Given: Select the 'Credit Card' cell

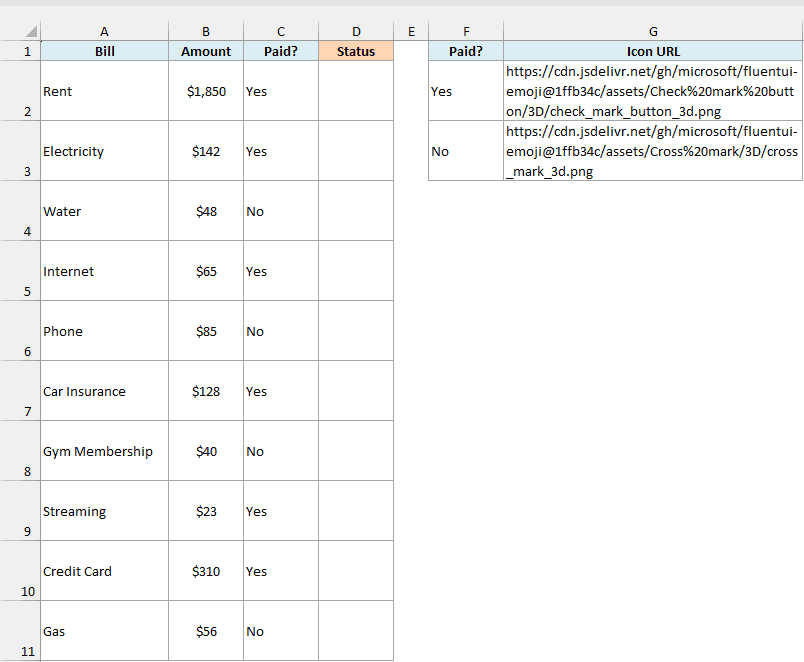Looking at the screenshot, I should point(105,571).
